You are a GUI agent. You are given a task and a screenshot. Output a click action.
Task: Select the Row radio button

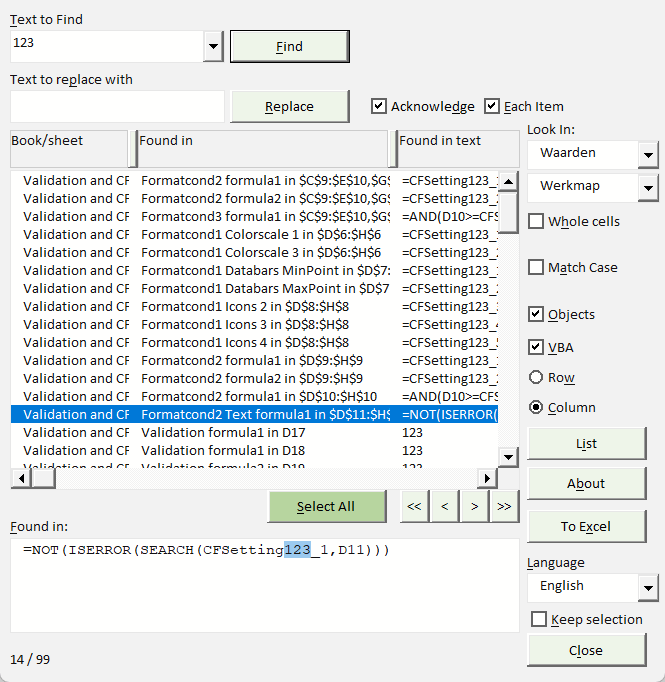tap(536, 377)
